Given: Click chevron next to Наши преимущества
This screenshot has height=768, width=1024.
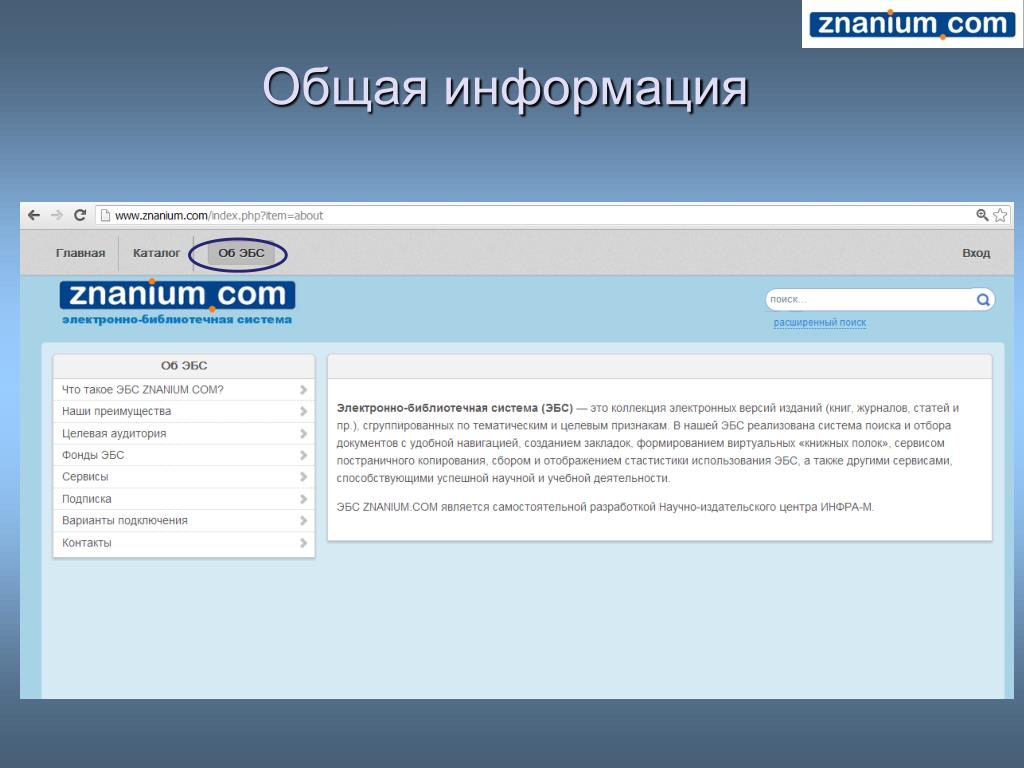Looking at the screenshot, I should [x=303, y=411].
